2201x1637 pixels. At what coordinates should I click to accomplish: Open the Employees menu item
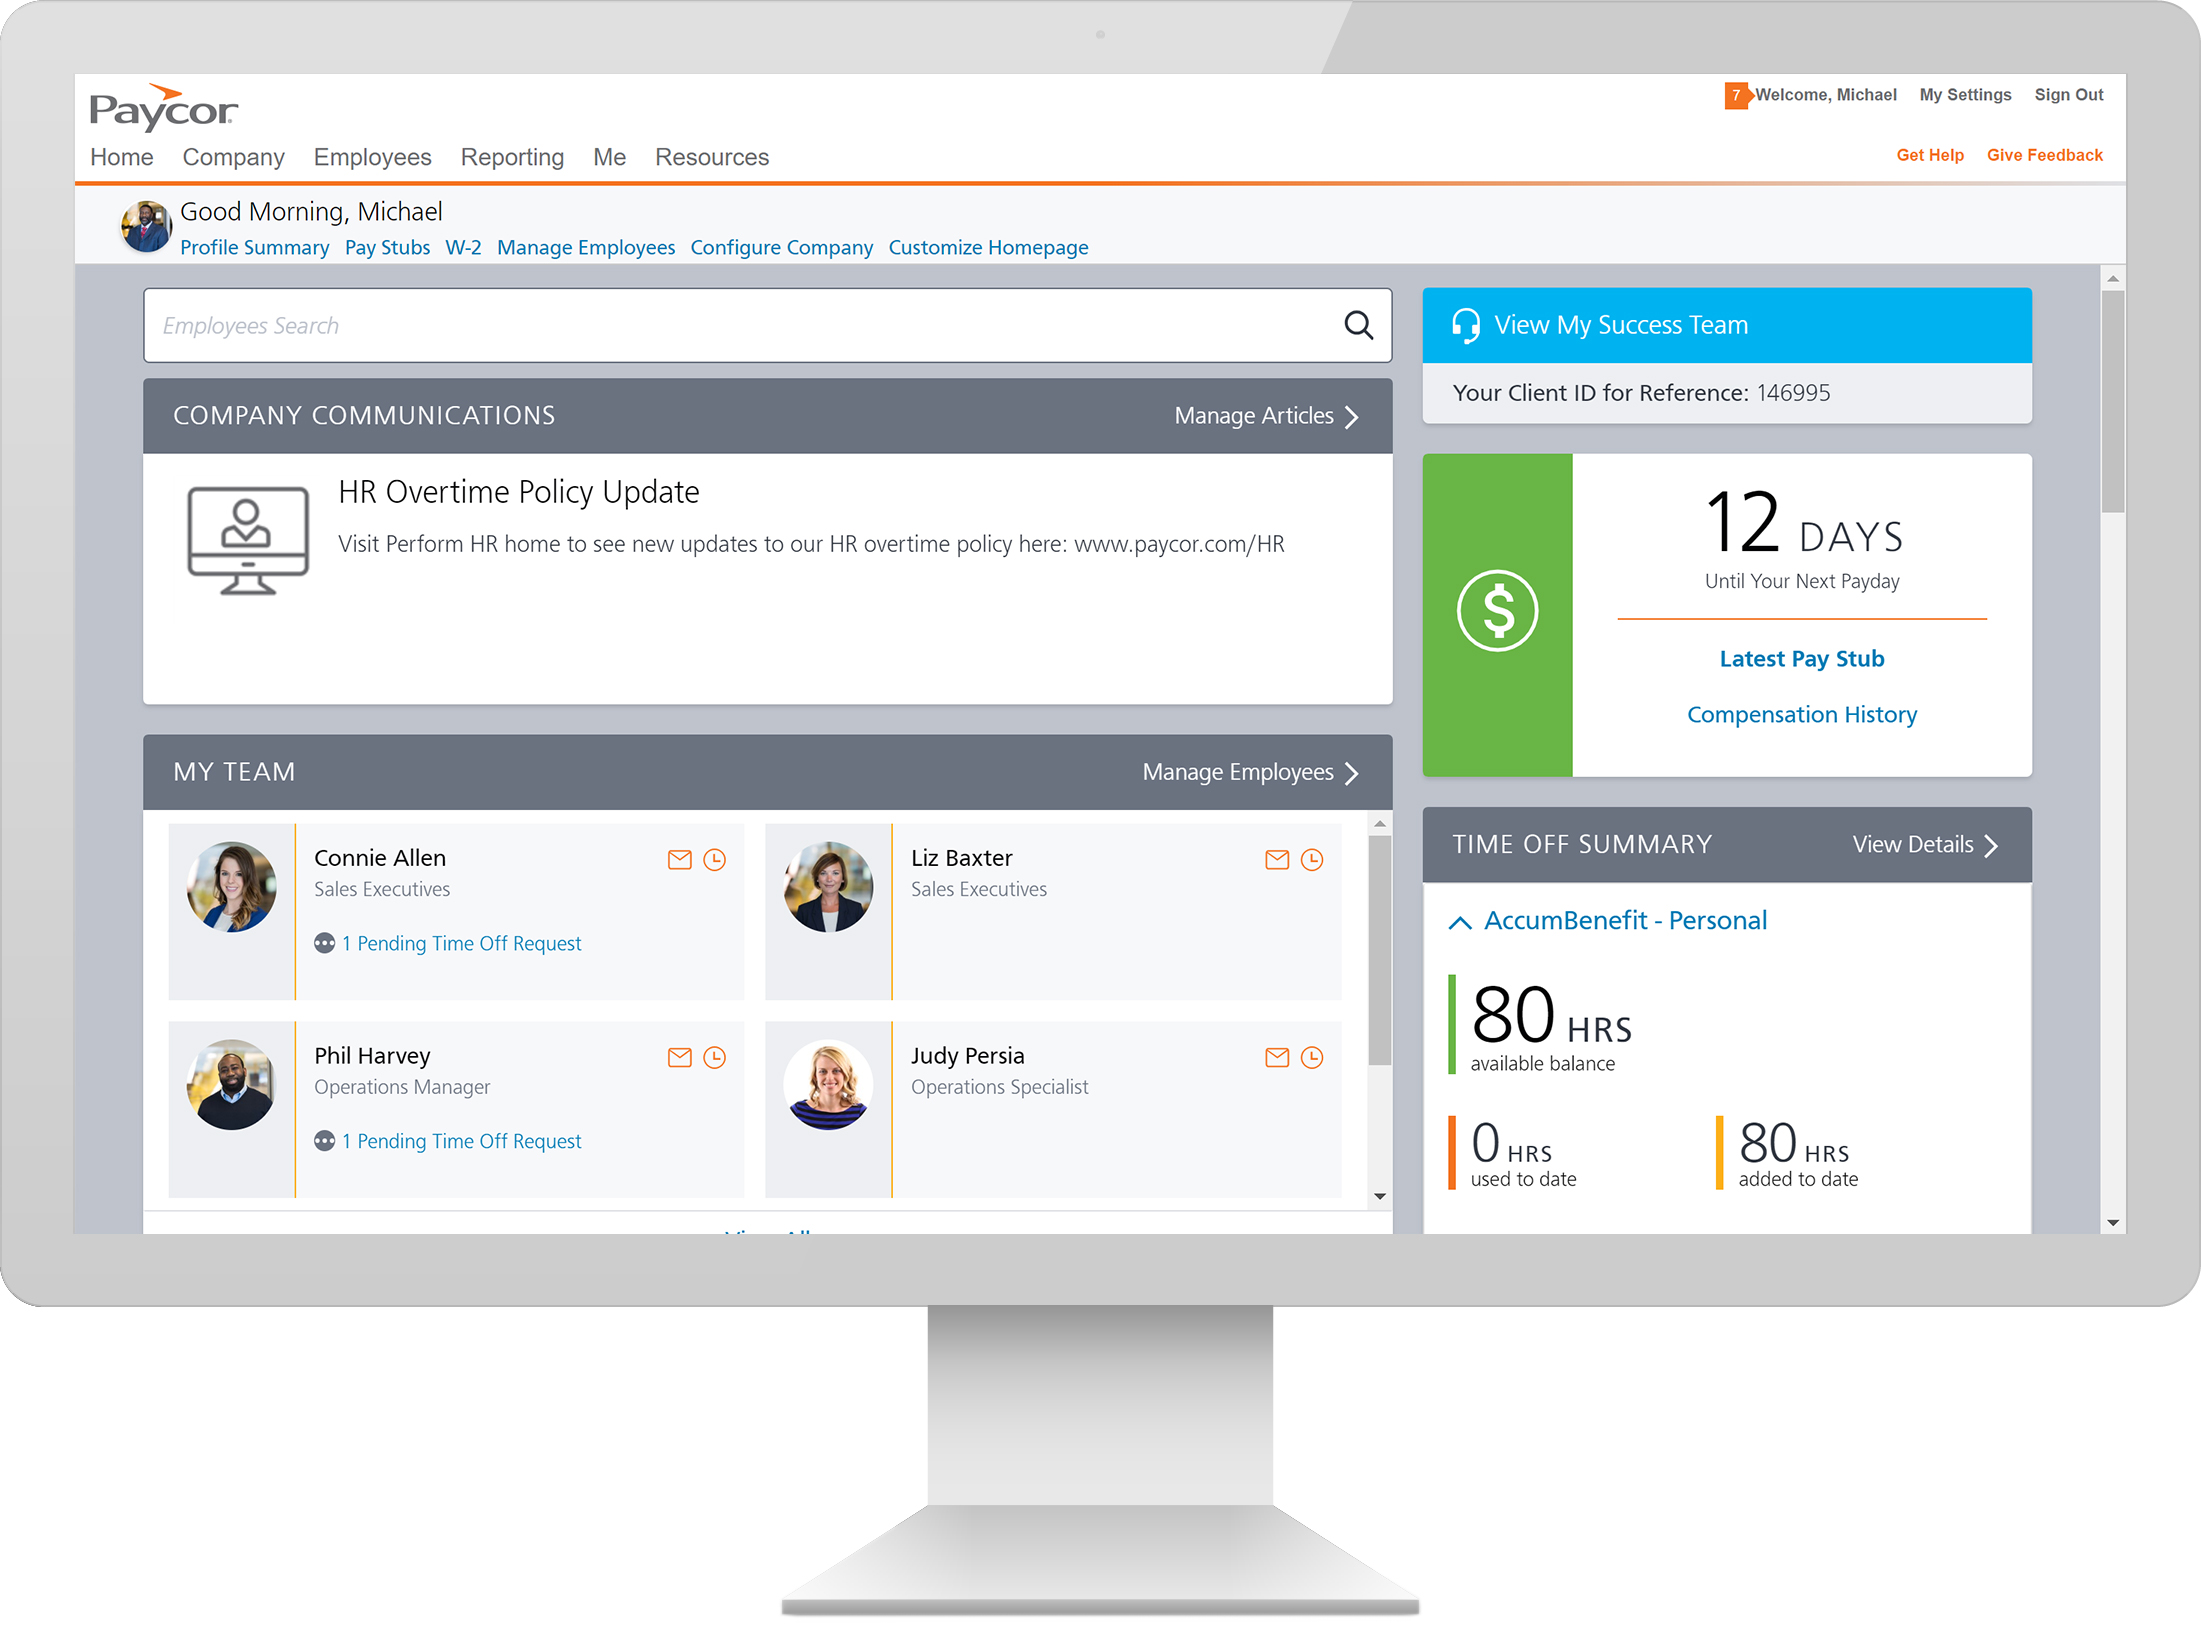tap(371, 158)
